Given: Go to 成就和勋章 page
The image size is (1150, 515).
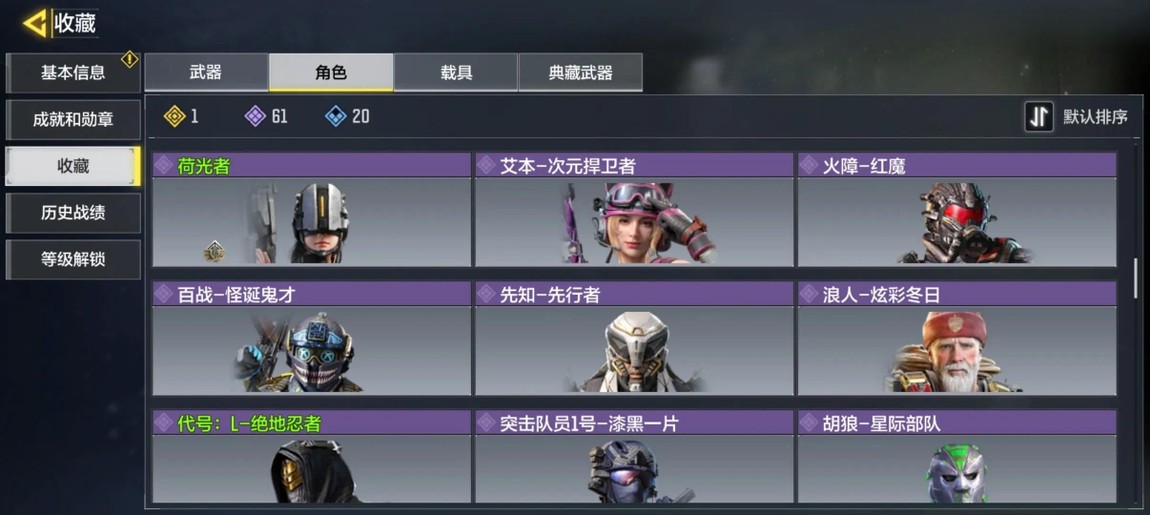Looking at the screenshot, I should [x=73, y=120].
